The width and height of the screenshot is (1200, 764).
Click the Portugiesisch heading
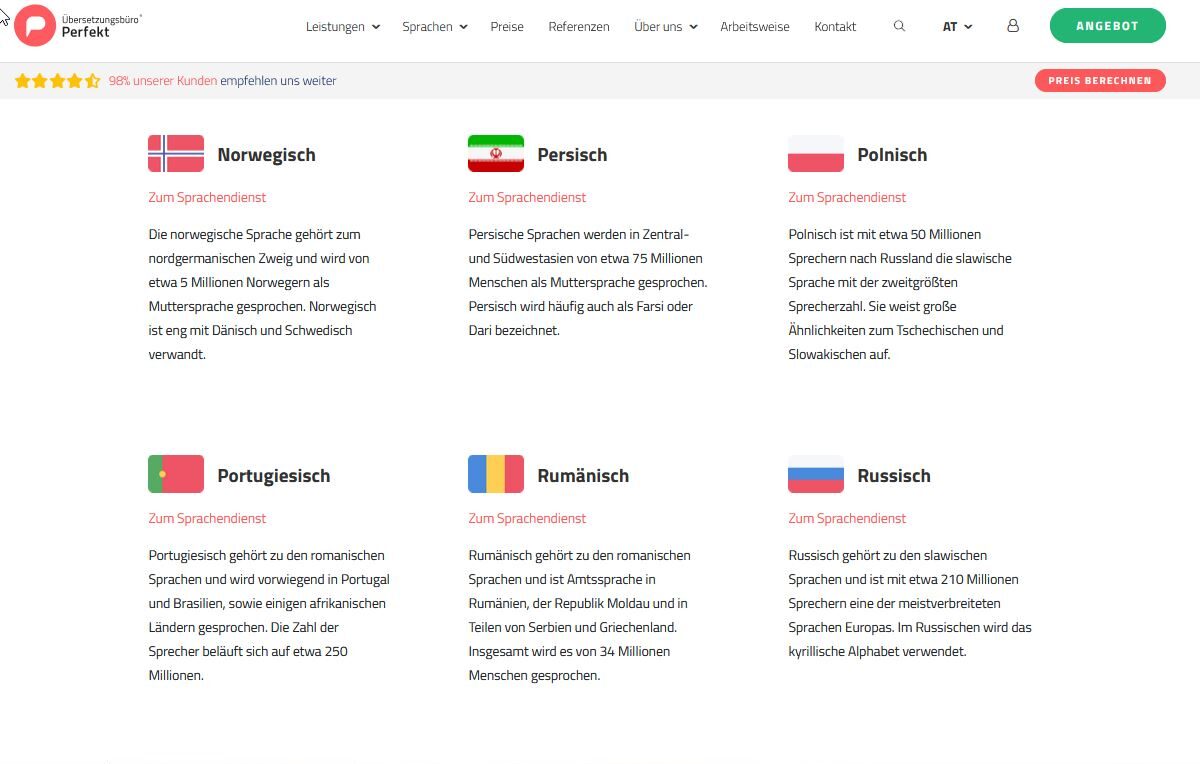274,476
